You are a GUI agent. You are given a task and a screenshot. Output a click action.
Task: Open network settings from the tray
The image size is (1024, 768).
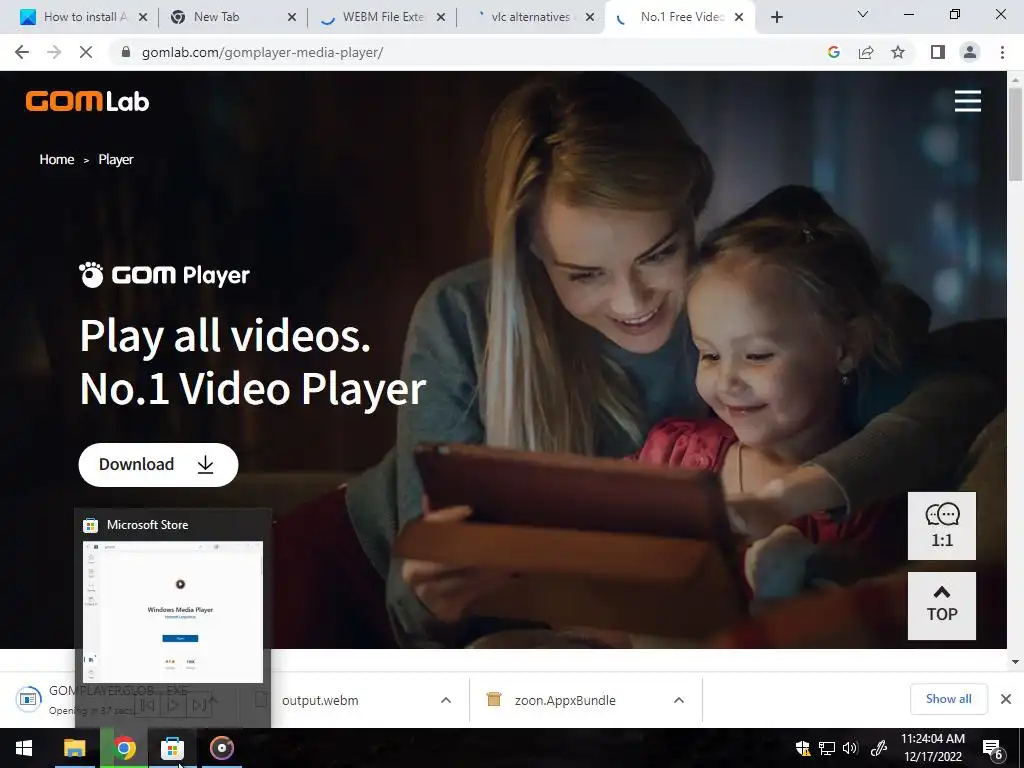pos(827,748)
